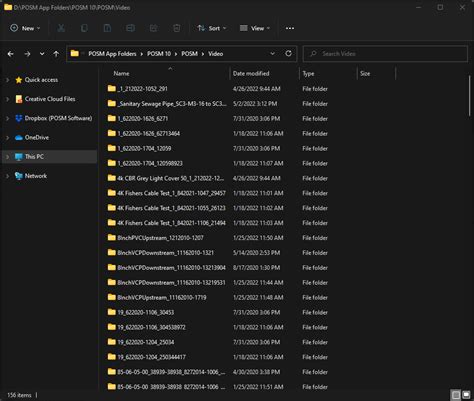Viewport: 474px width, 401px height.
Task: Open the Sort options menu
Action: pyautogui.click(x=211, y=28)
